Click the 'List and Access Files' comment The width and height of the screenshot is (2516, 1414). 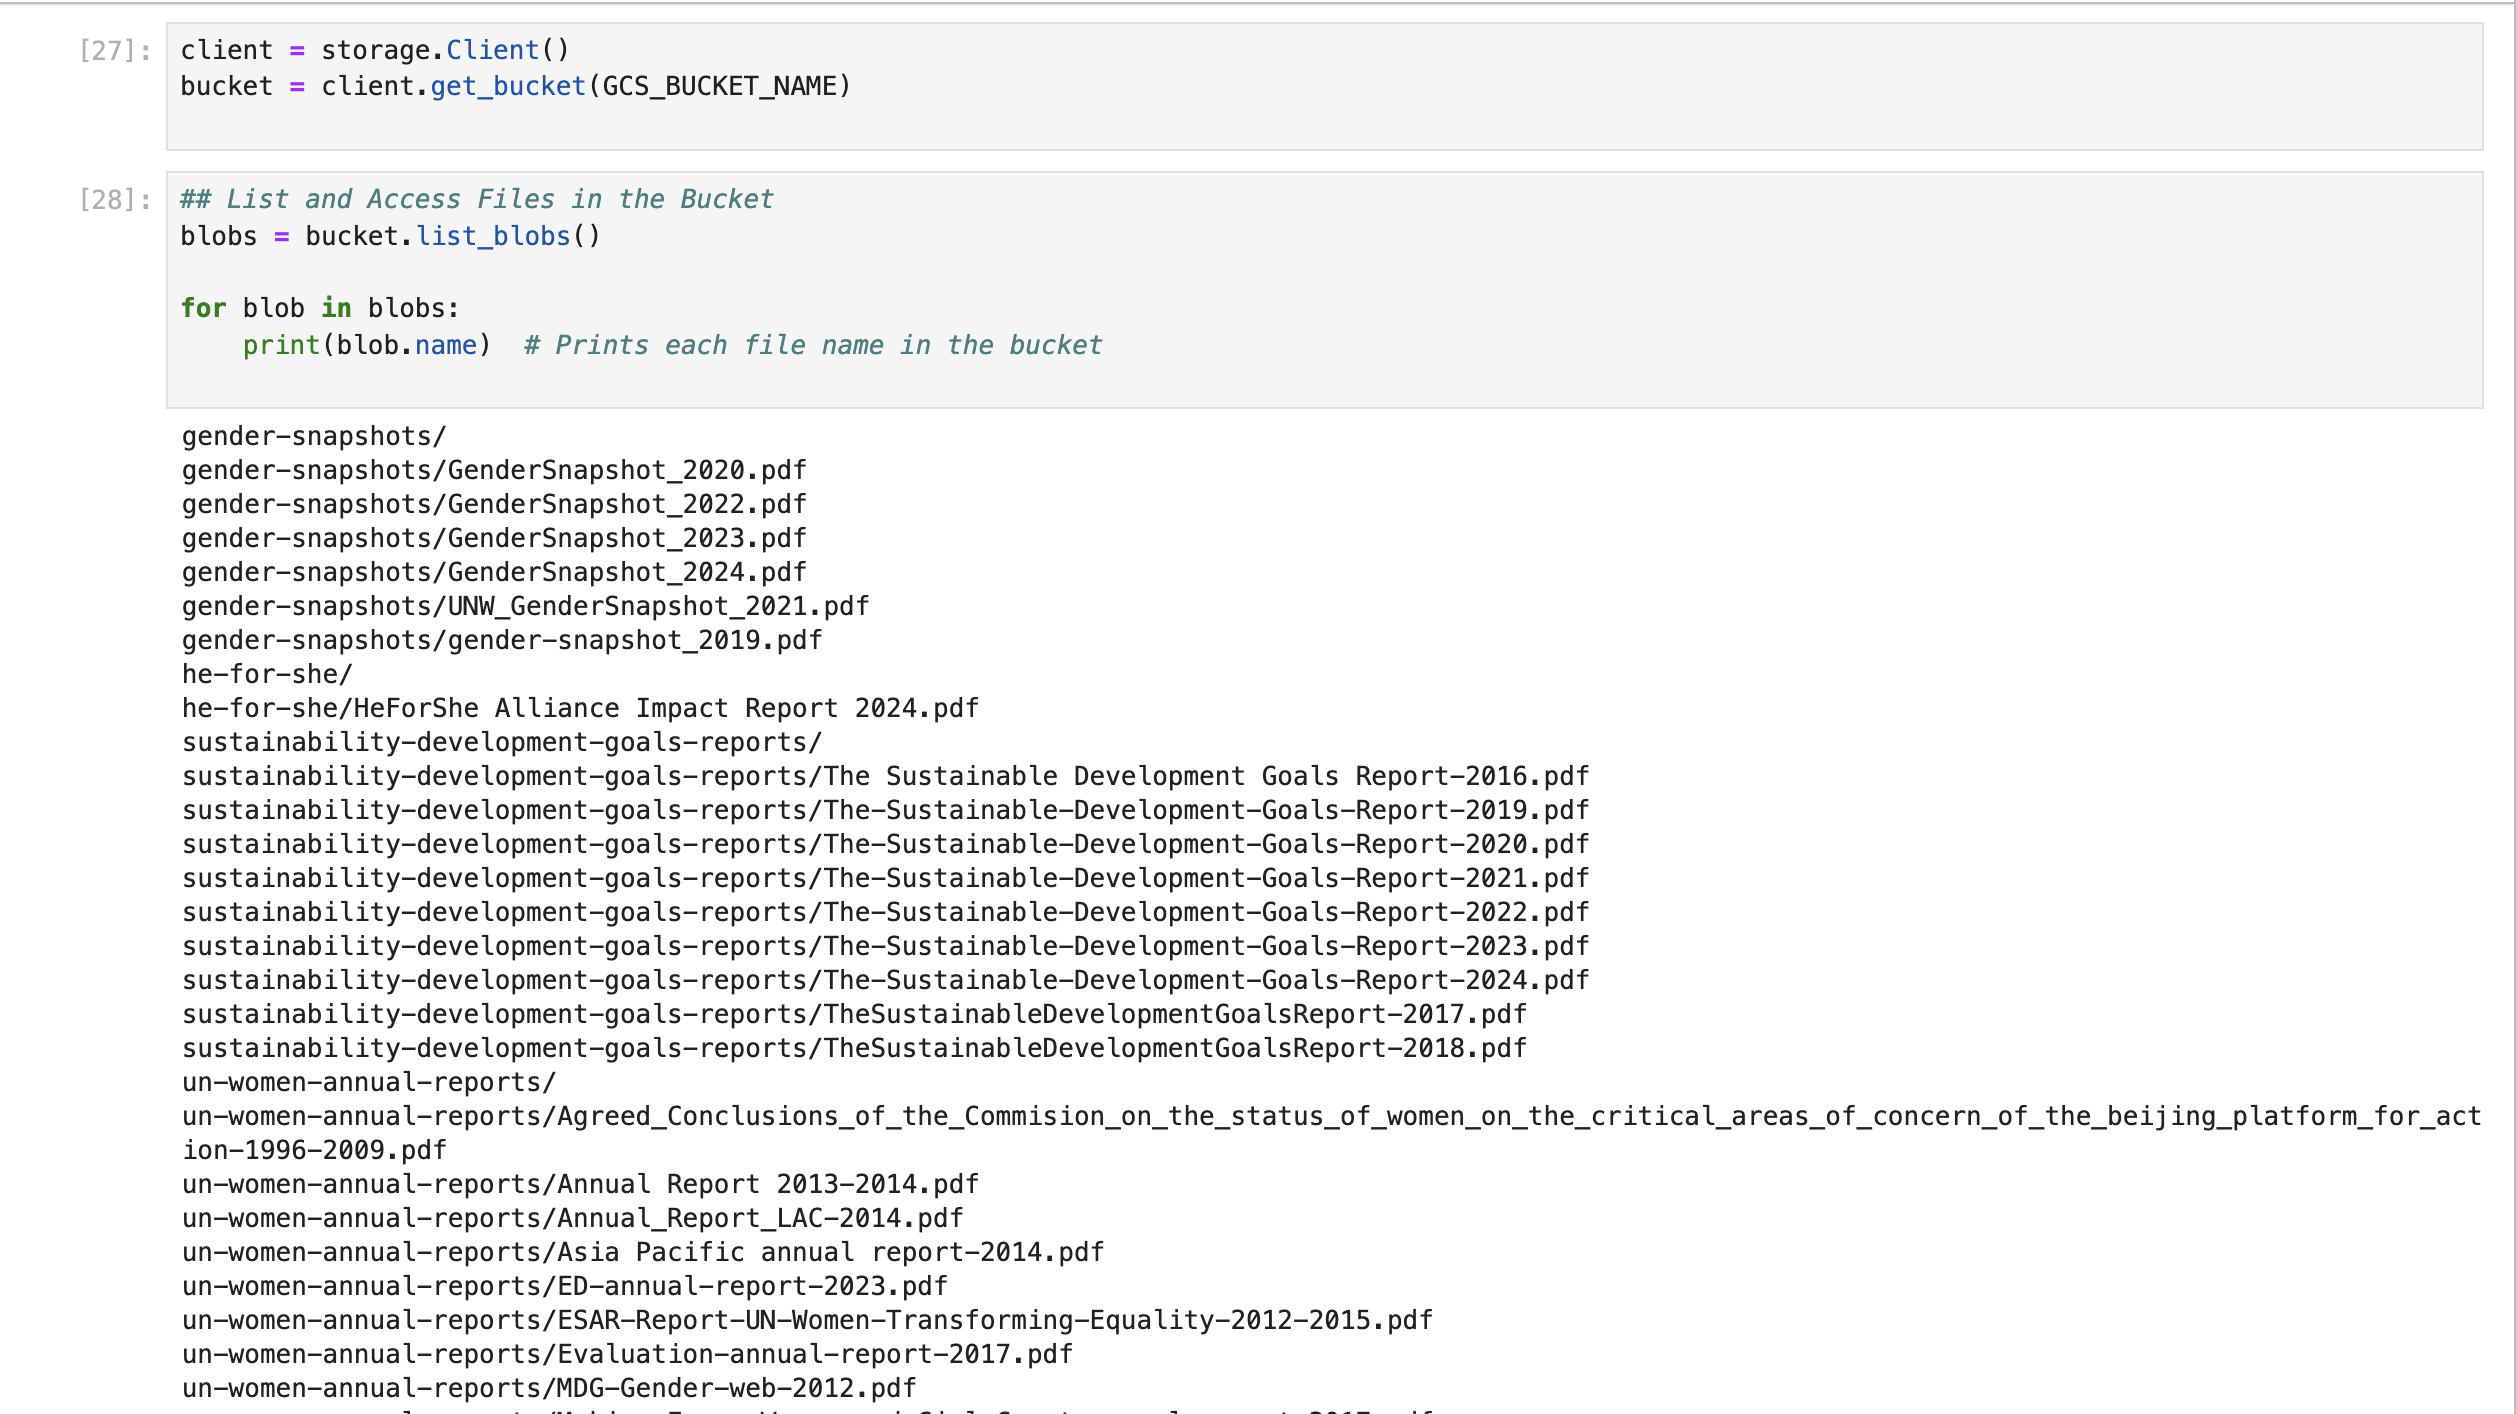tap(476, 199)
